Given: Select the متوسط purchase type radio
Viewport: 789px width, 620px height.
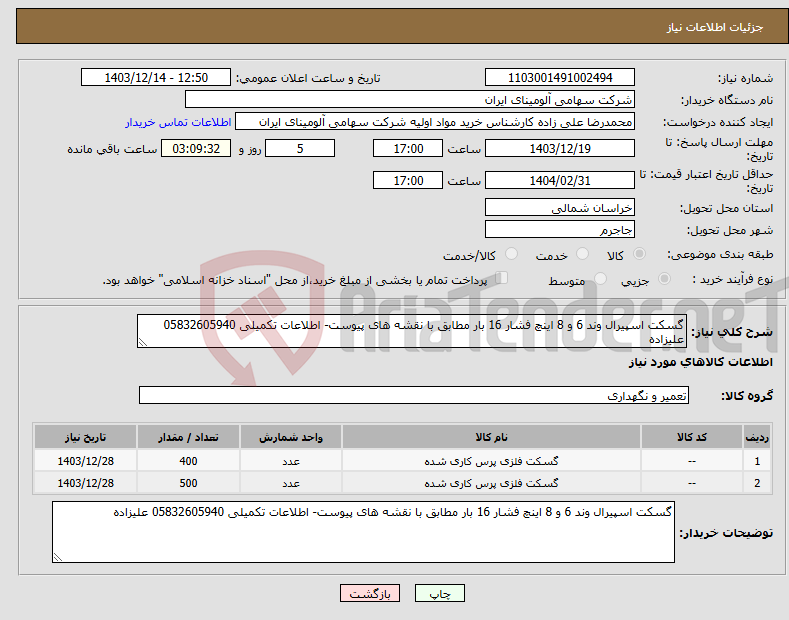Looking at the screenshot, I should click(600, 278).
